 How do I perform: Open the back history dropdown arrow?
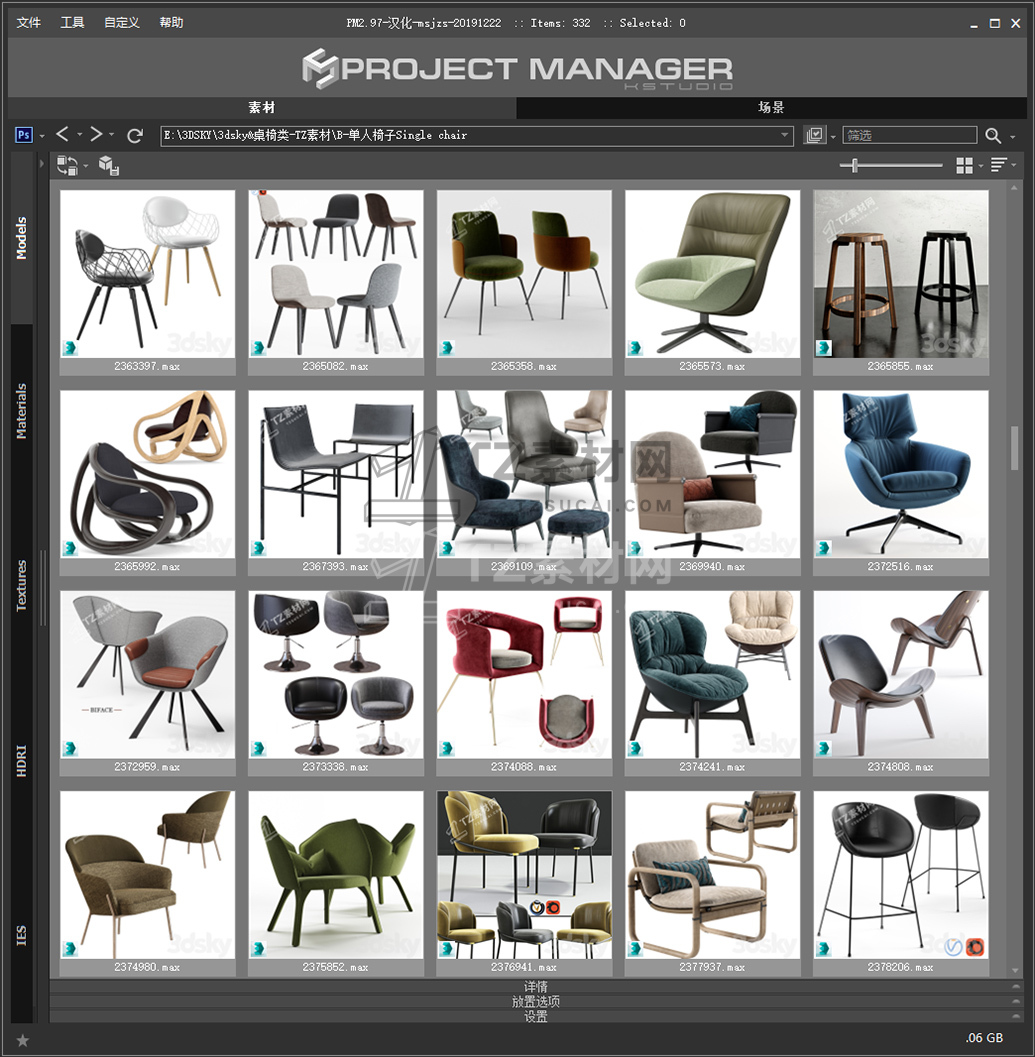79,135
